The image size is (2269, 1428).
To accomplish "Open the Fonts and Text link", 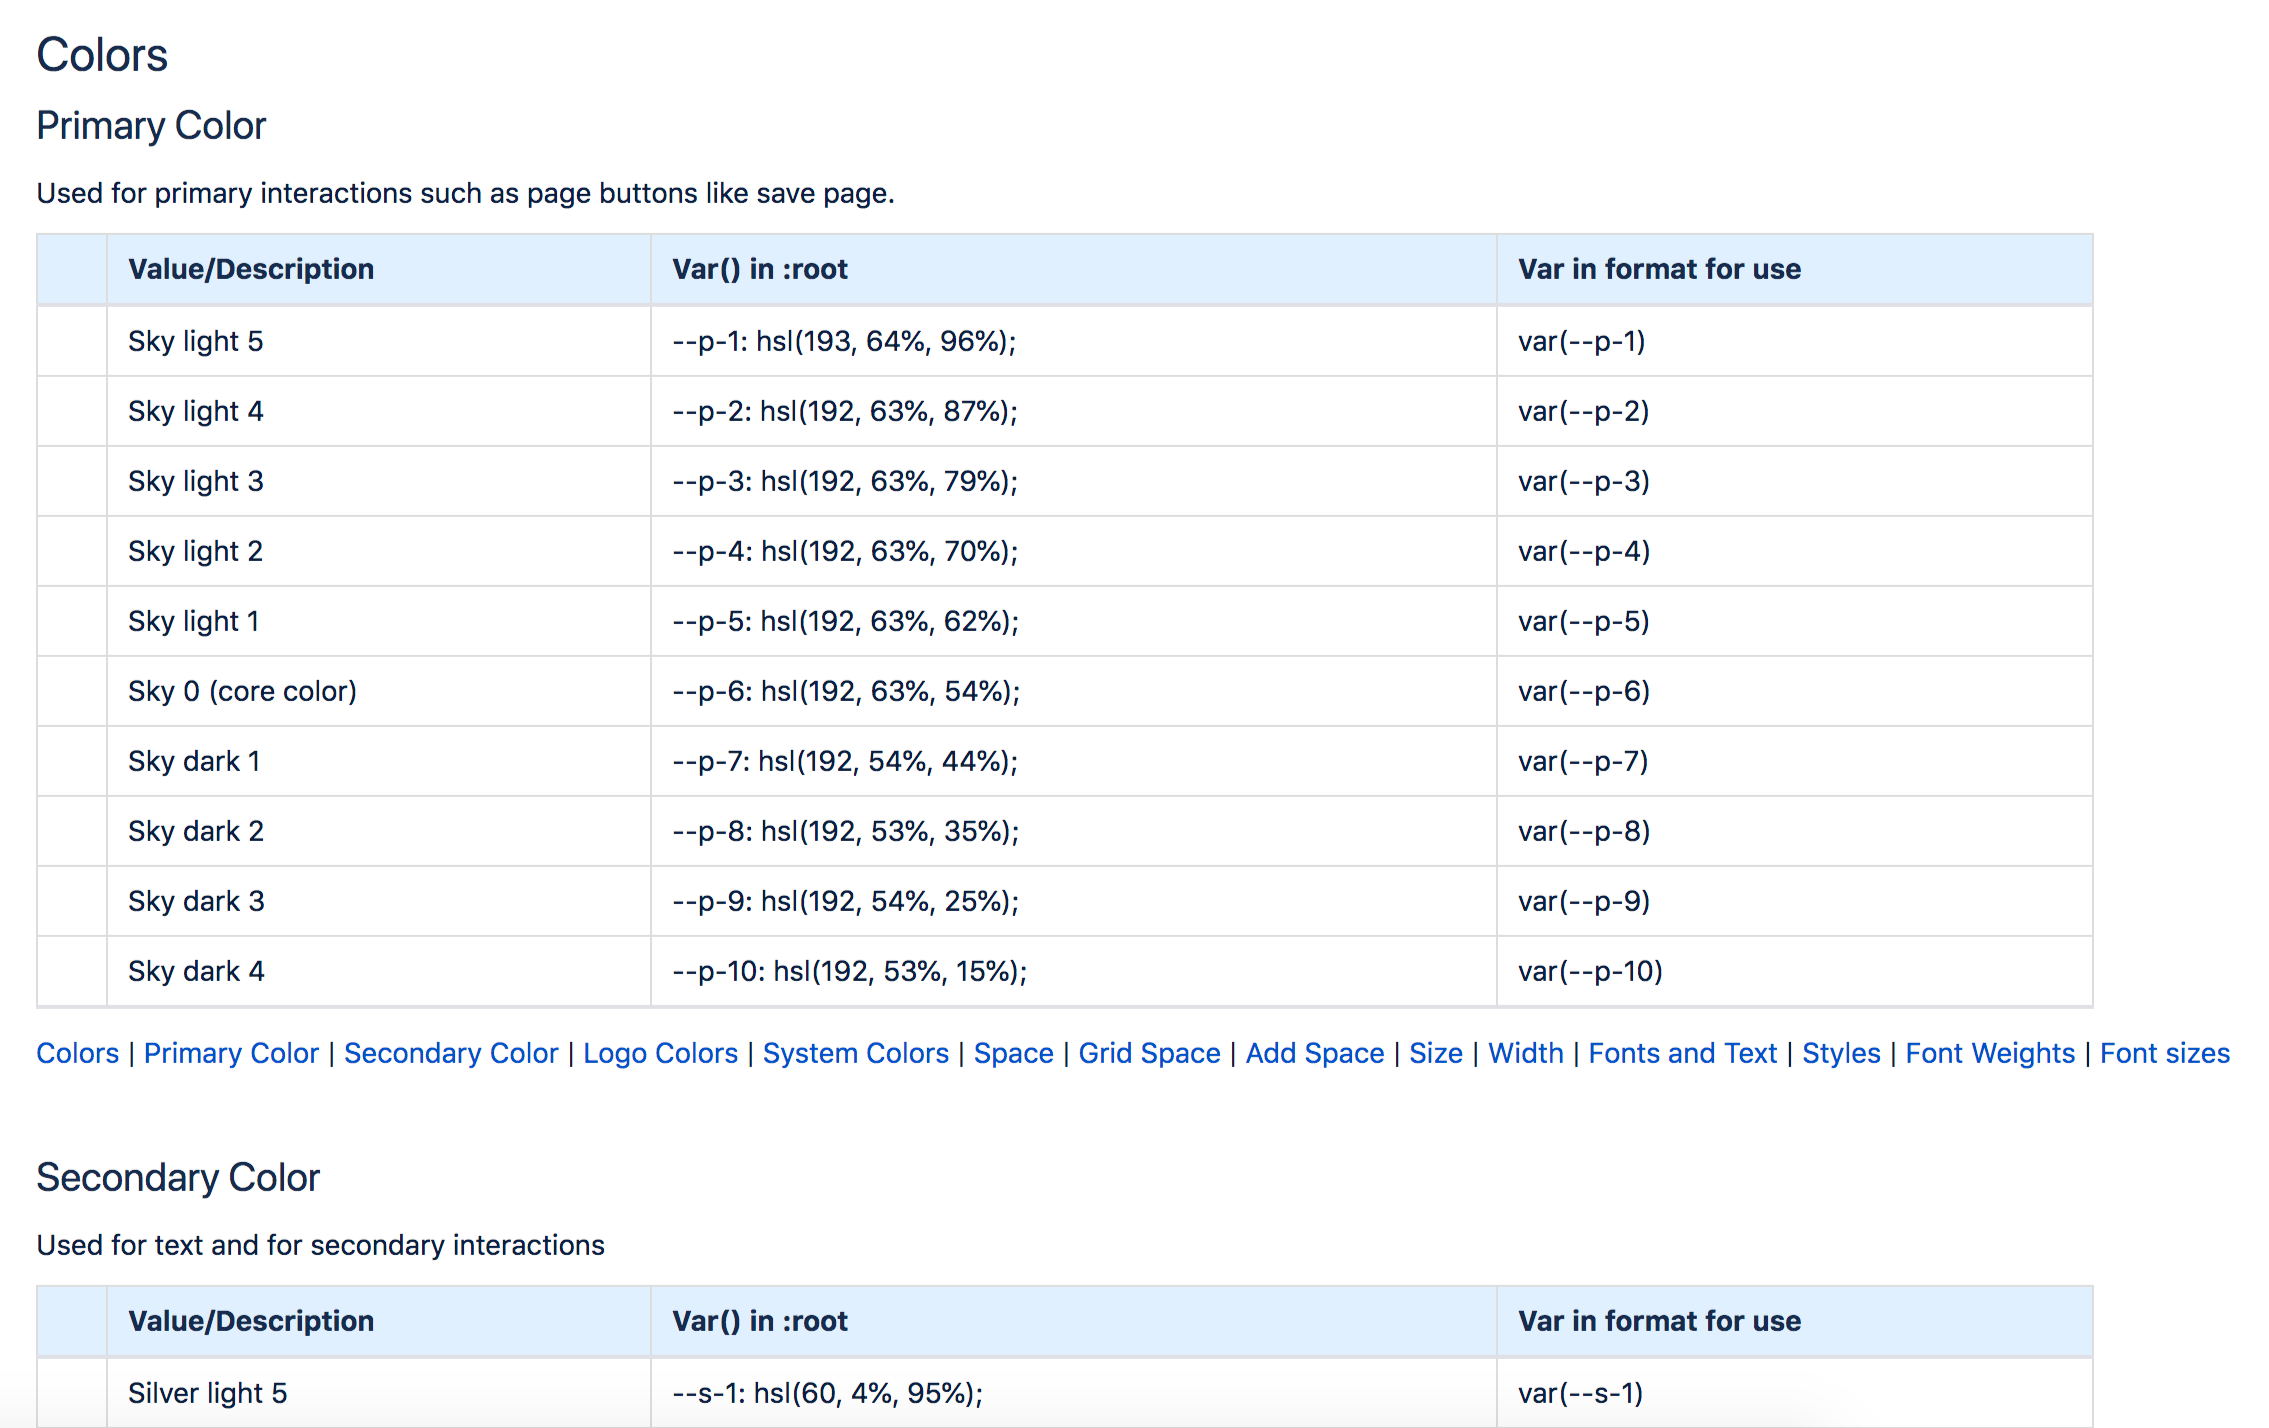I will click(x=1682, y=1053).
